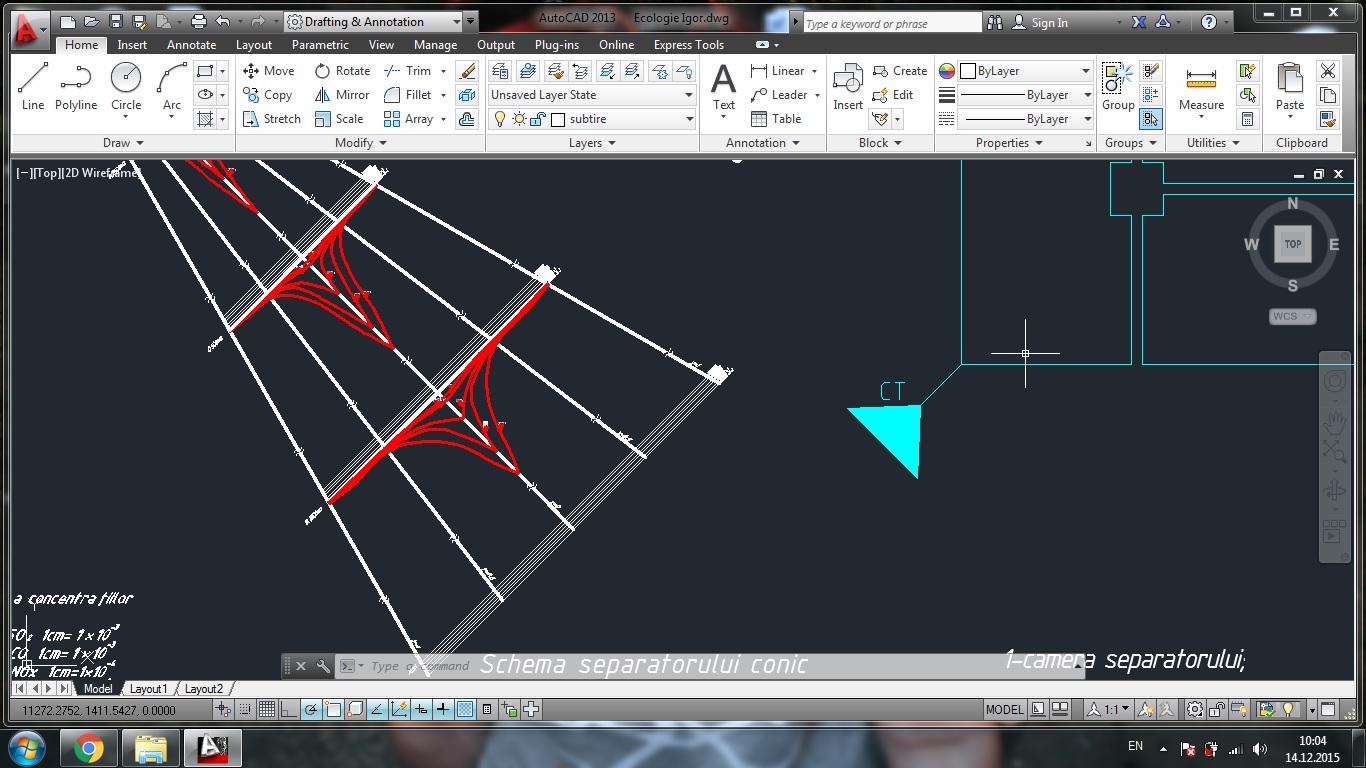The height and width of the screenshot is (768, 1366).
Task: Open the lineweight ByLayer dropdown
Action: click(x=1025, y=95)
